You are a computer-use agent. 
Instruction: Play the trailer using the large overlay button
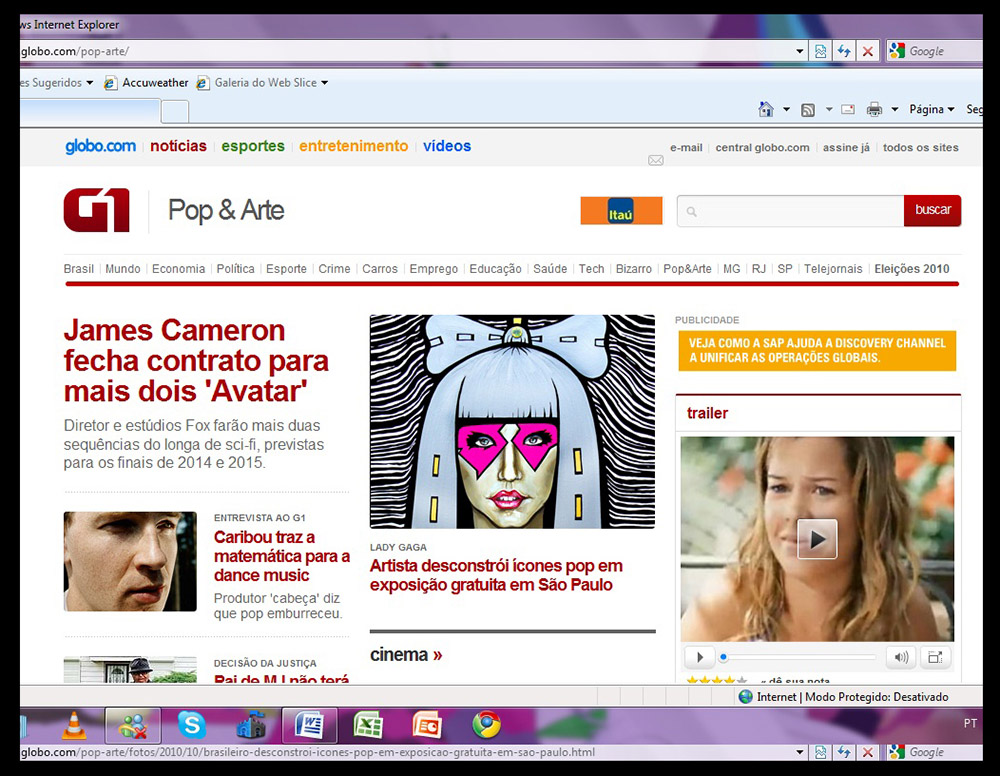click(x=817, y=539)
